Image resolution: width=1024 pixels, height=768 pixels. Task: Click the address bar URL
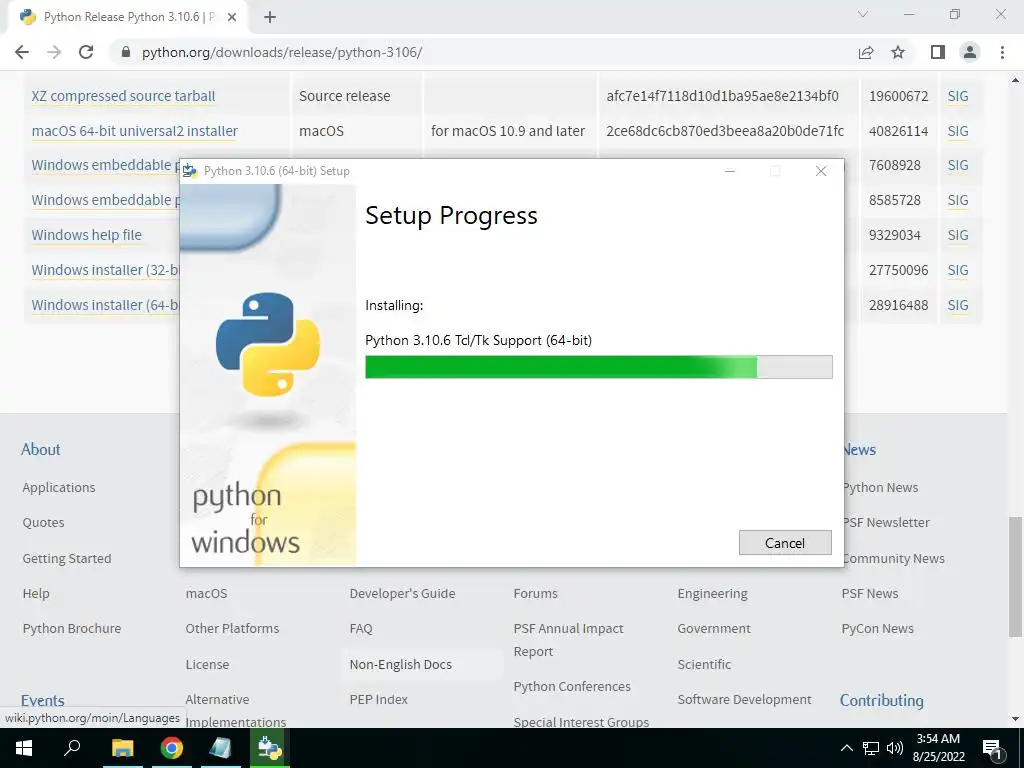(x=281, y=52)
